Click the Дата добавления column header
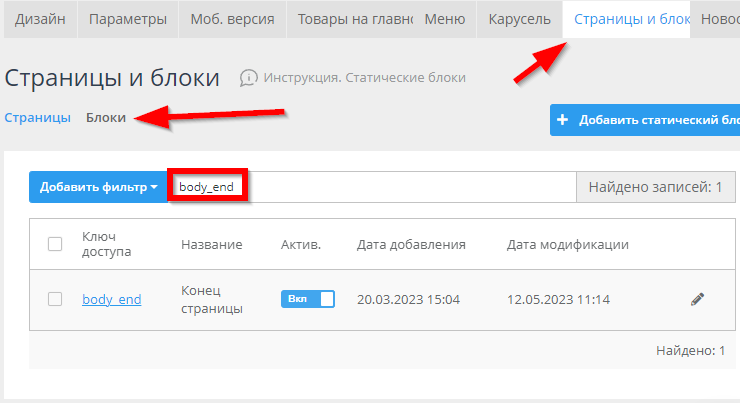The width and height of the screenshot is (740, 403). 411,244
